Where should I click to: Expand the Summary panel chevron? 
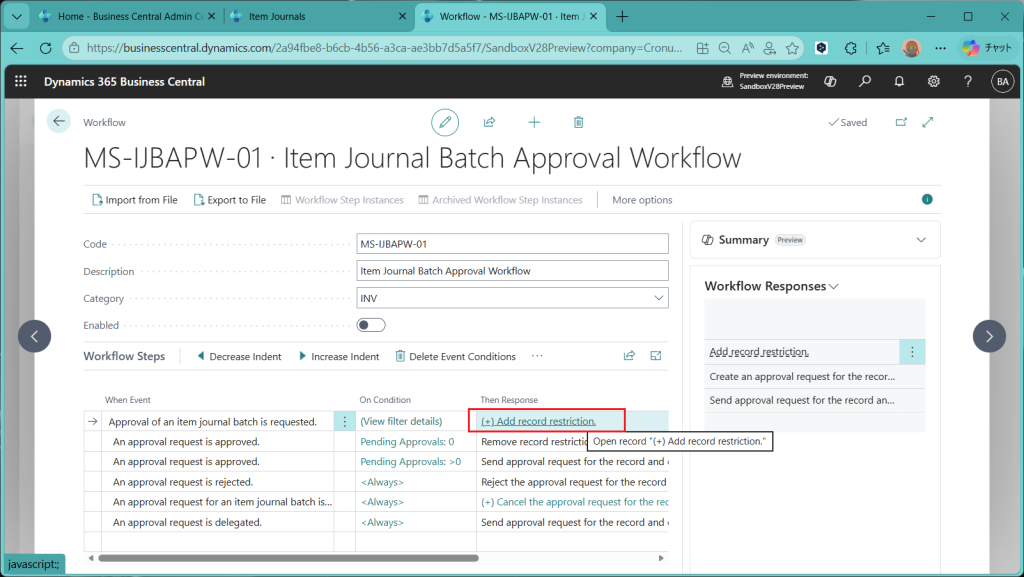tap(921, 240)
